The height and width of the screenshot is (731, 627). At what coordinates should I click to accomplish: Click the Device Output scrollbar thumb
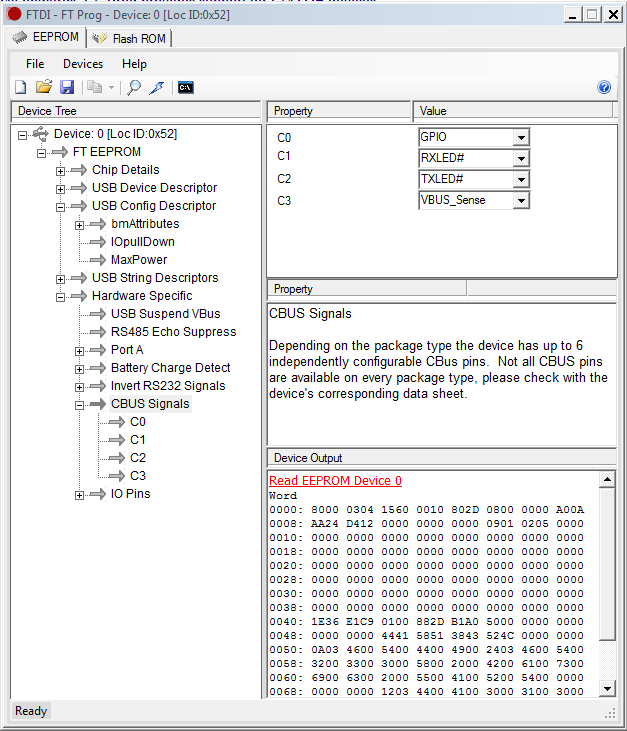607,564
